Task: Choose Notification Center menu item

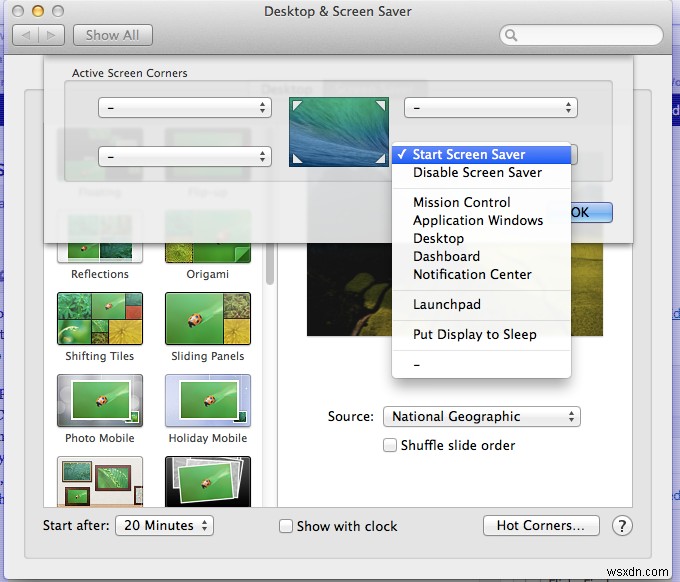Action: tap(481, 275)
